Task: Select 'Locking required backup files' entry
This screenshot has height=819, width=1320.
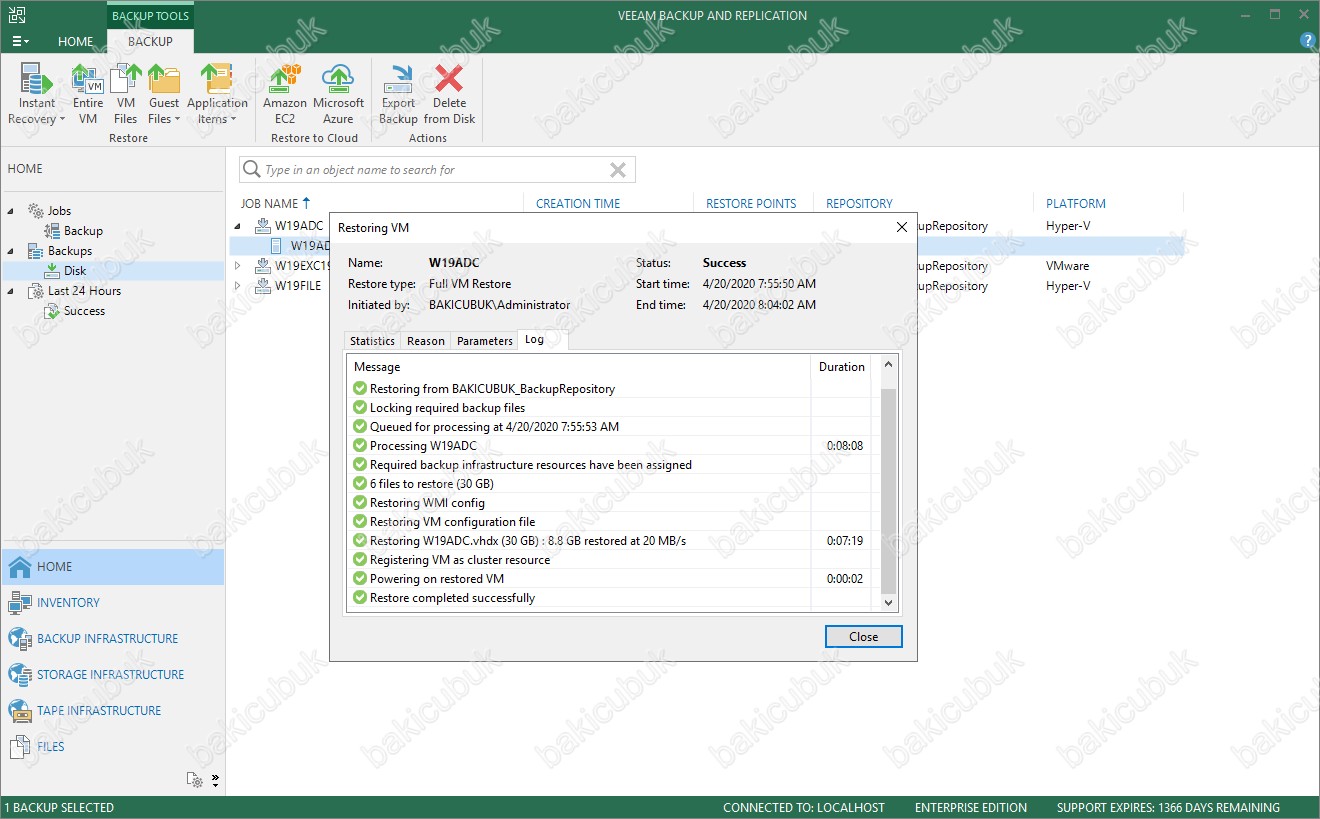Action: [608, 408]
